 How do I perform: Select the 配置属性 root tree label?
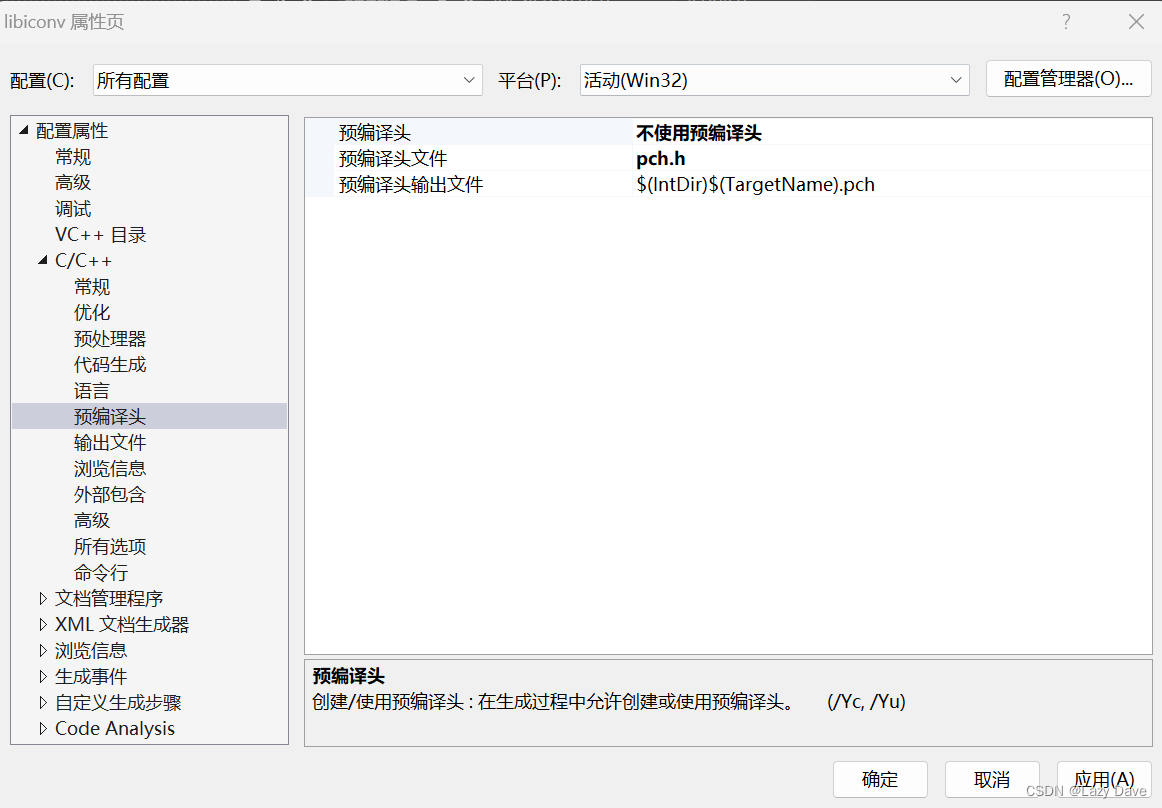pos(72,131)
